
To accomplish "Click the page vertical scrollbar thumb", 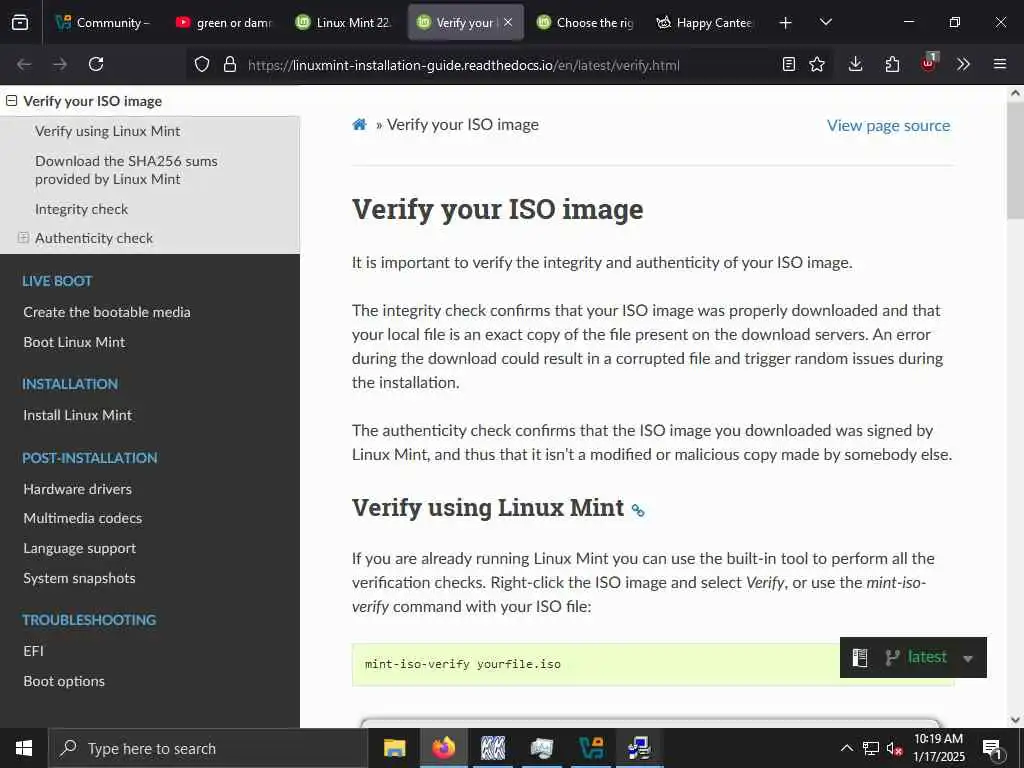I will pos(1015,160).
